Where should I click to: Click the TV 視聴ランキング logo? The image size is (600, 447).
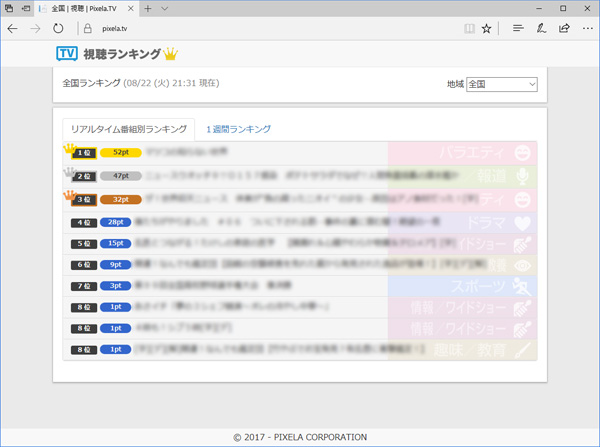coord(117,54)
